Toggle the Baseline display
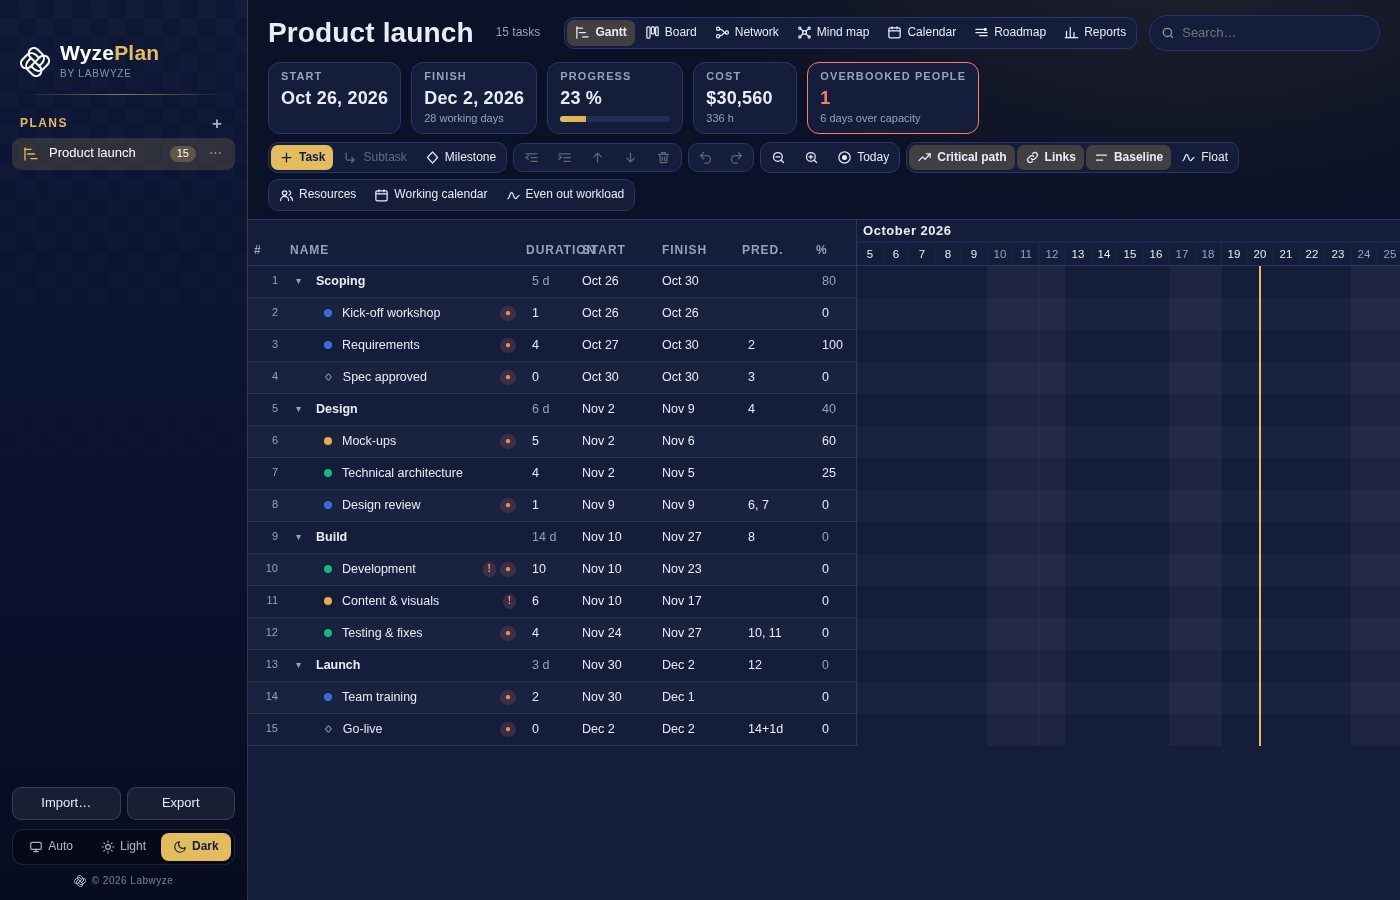The image size is (1400, 900). 1129,158
